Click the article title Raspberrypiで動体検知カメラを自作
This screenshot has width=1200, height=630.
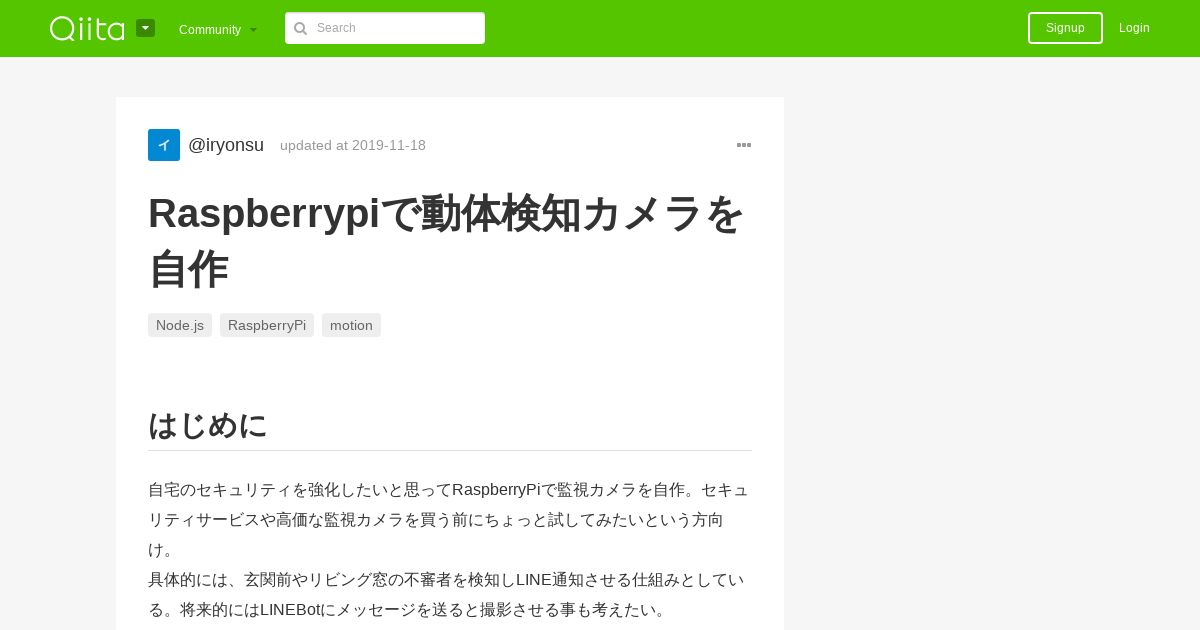coord(446,241)
